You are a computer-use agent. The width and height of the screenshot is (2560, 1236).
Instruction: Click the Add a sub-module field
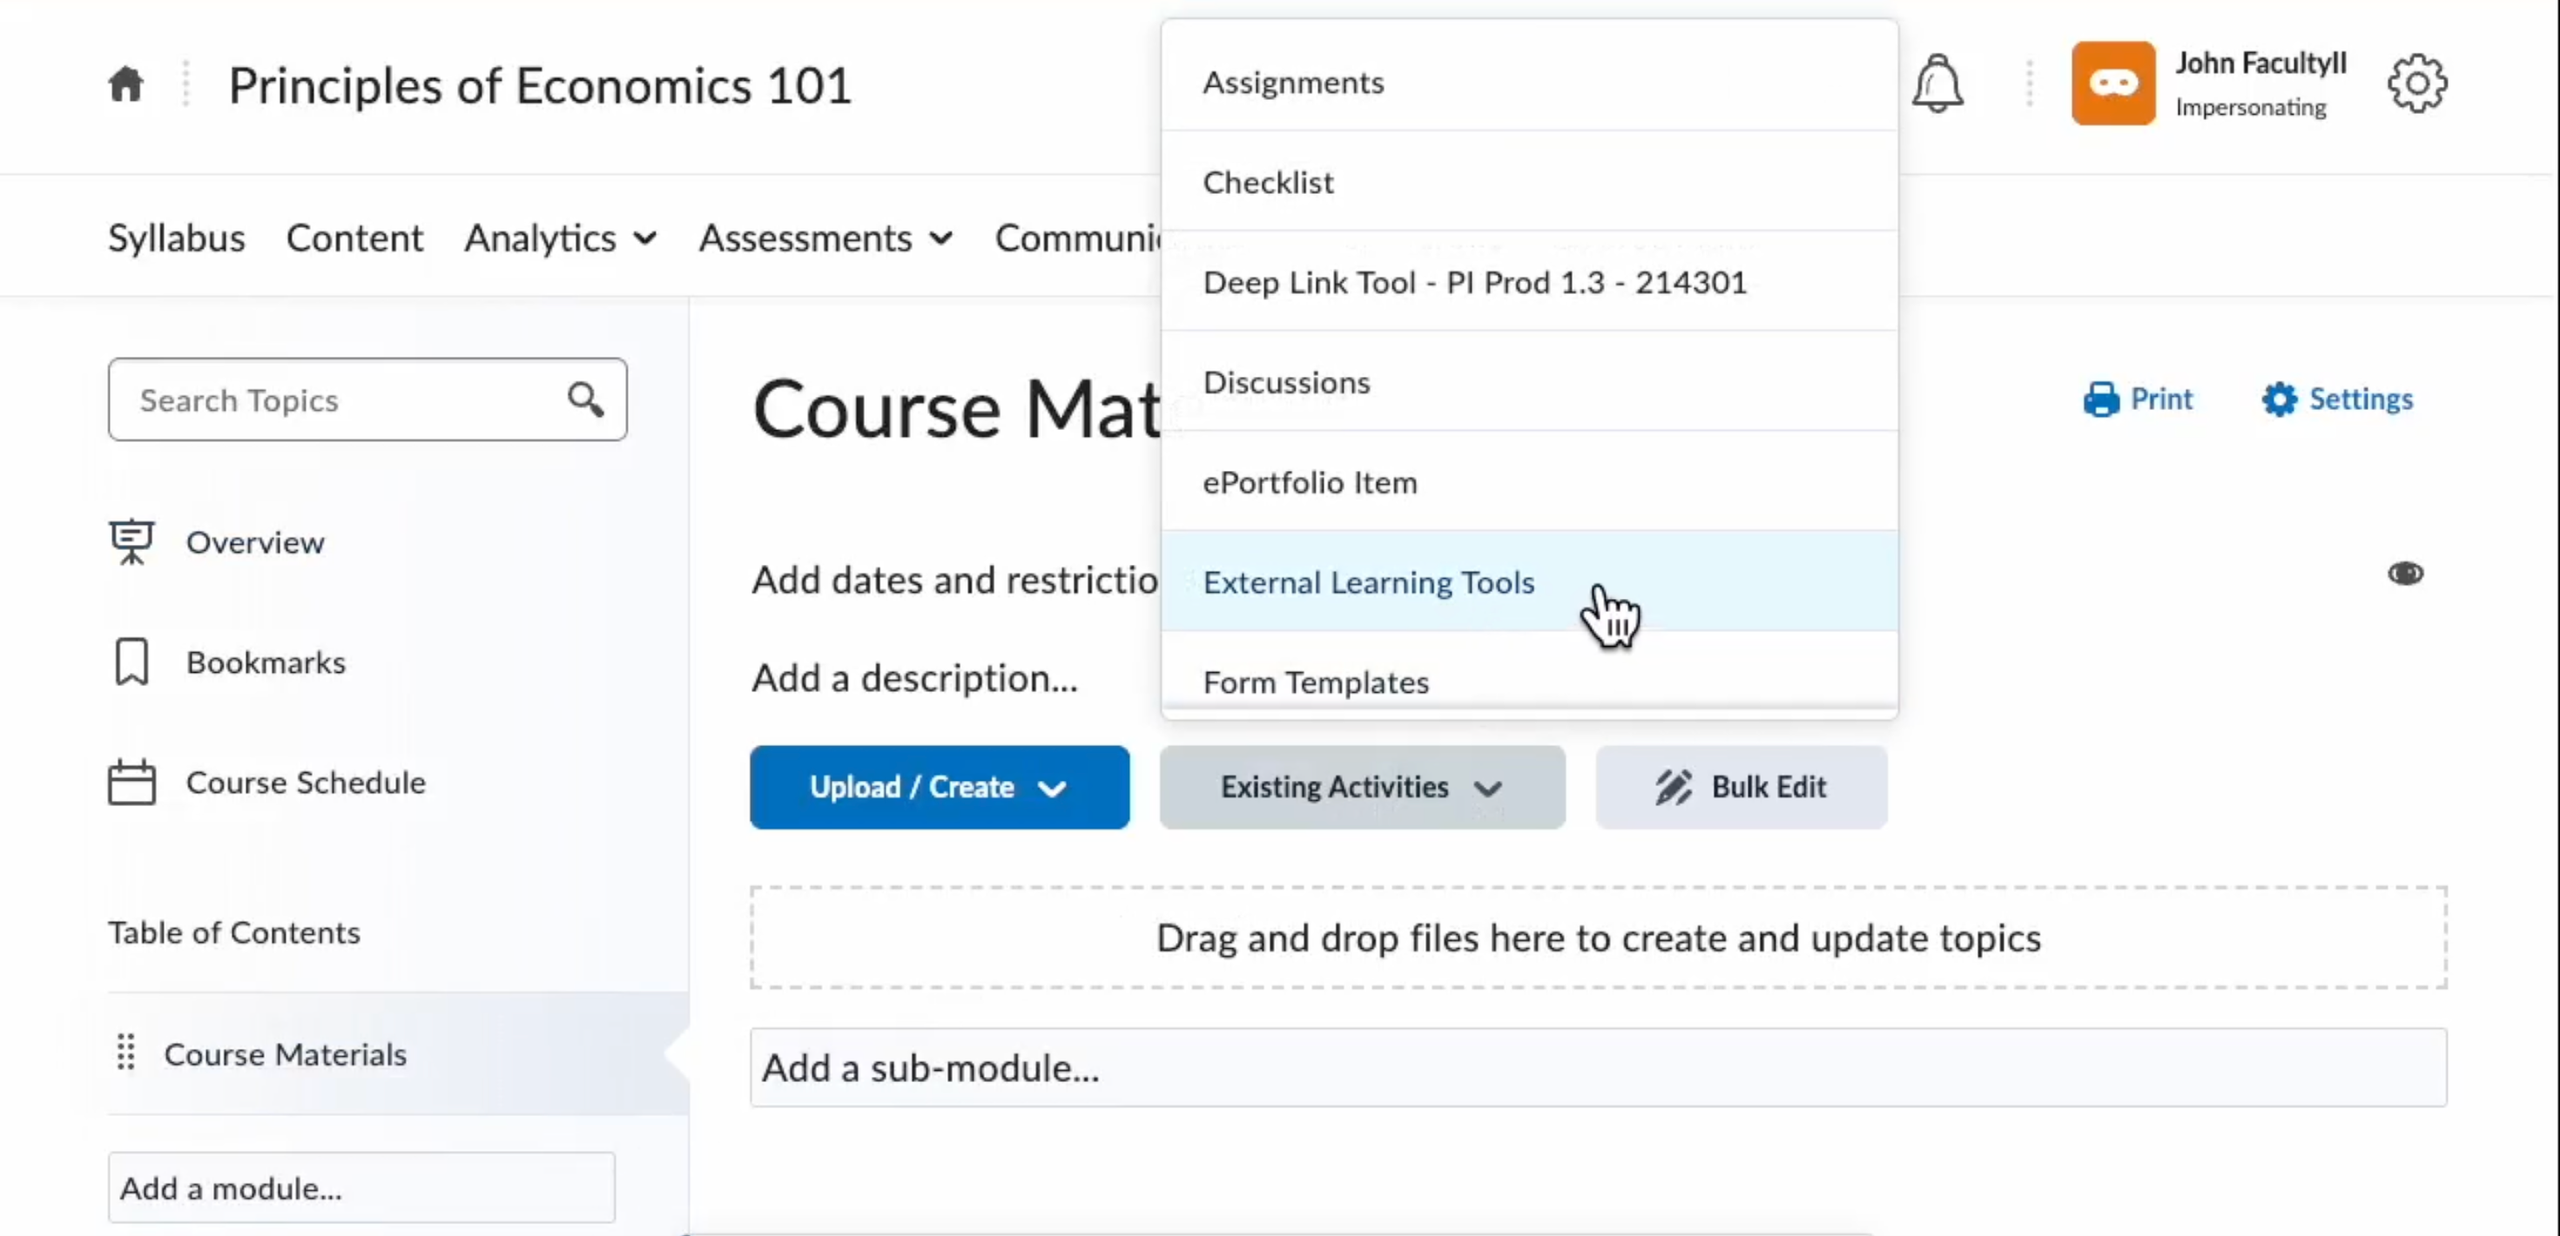(1598, 1067)
